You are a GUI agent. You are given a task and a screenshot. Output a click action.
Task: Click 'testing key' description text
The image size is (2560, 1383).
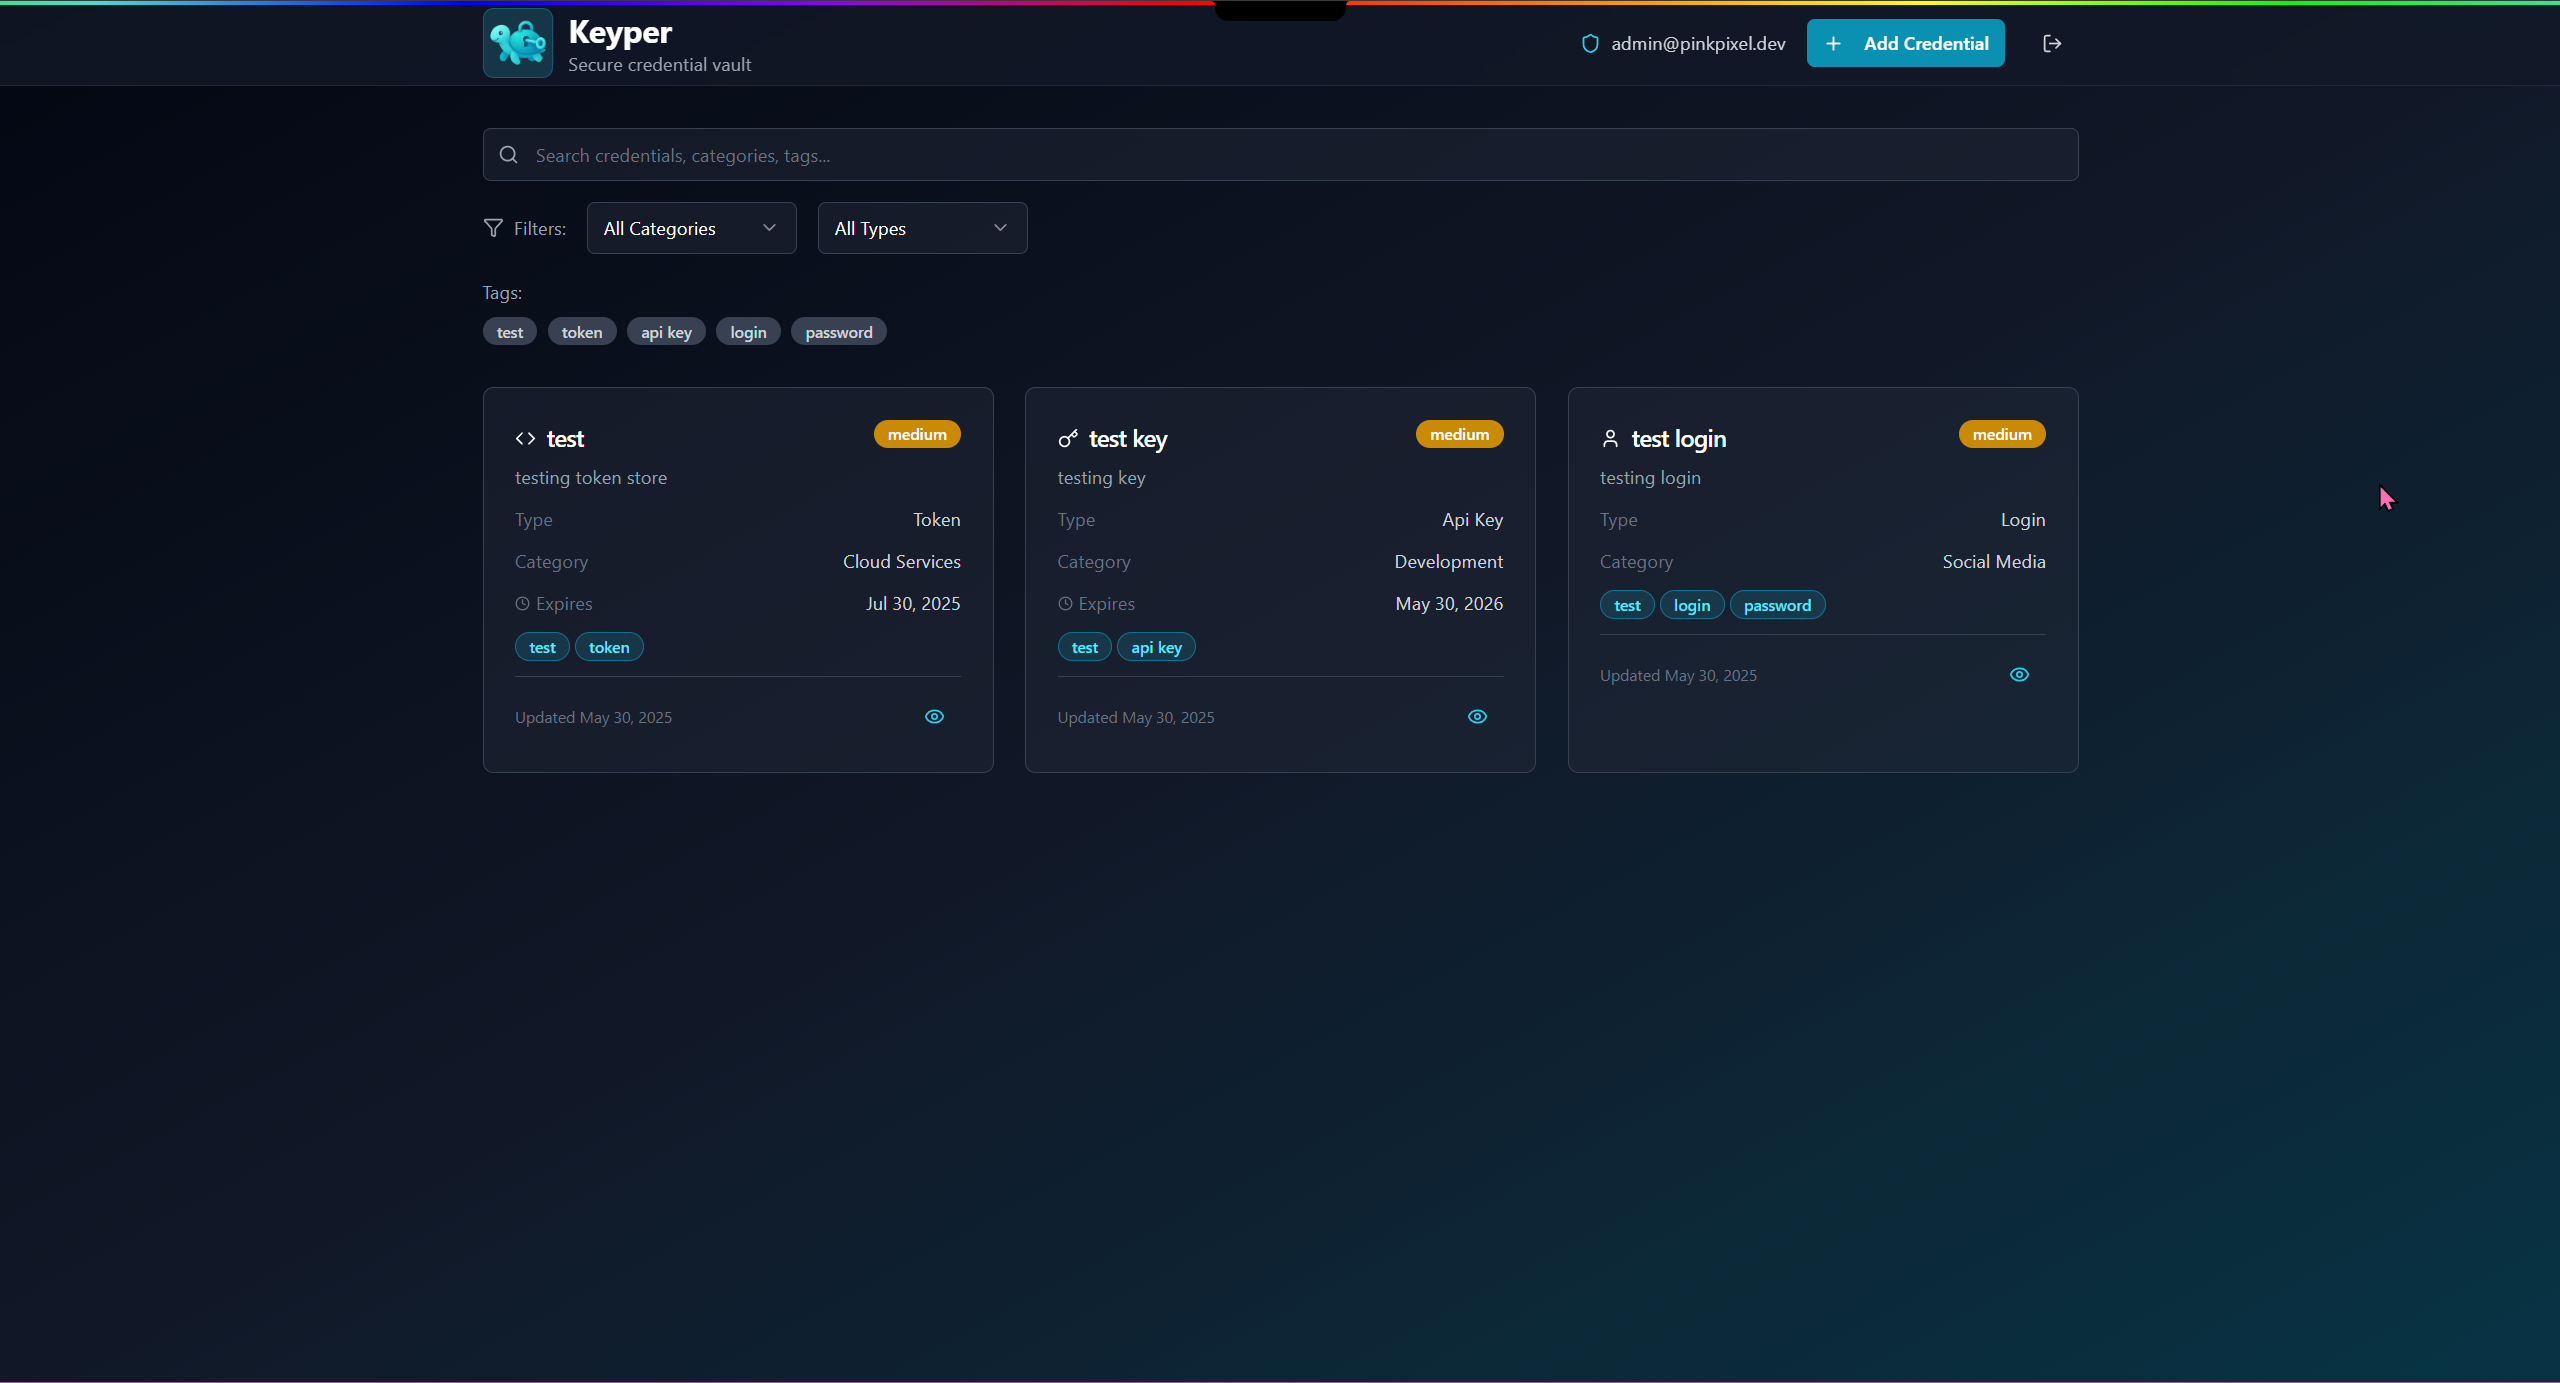pos(1101,478)
